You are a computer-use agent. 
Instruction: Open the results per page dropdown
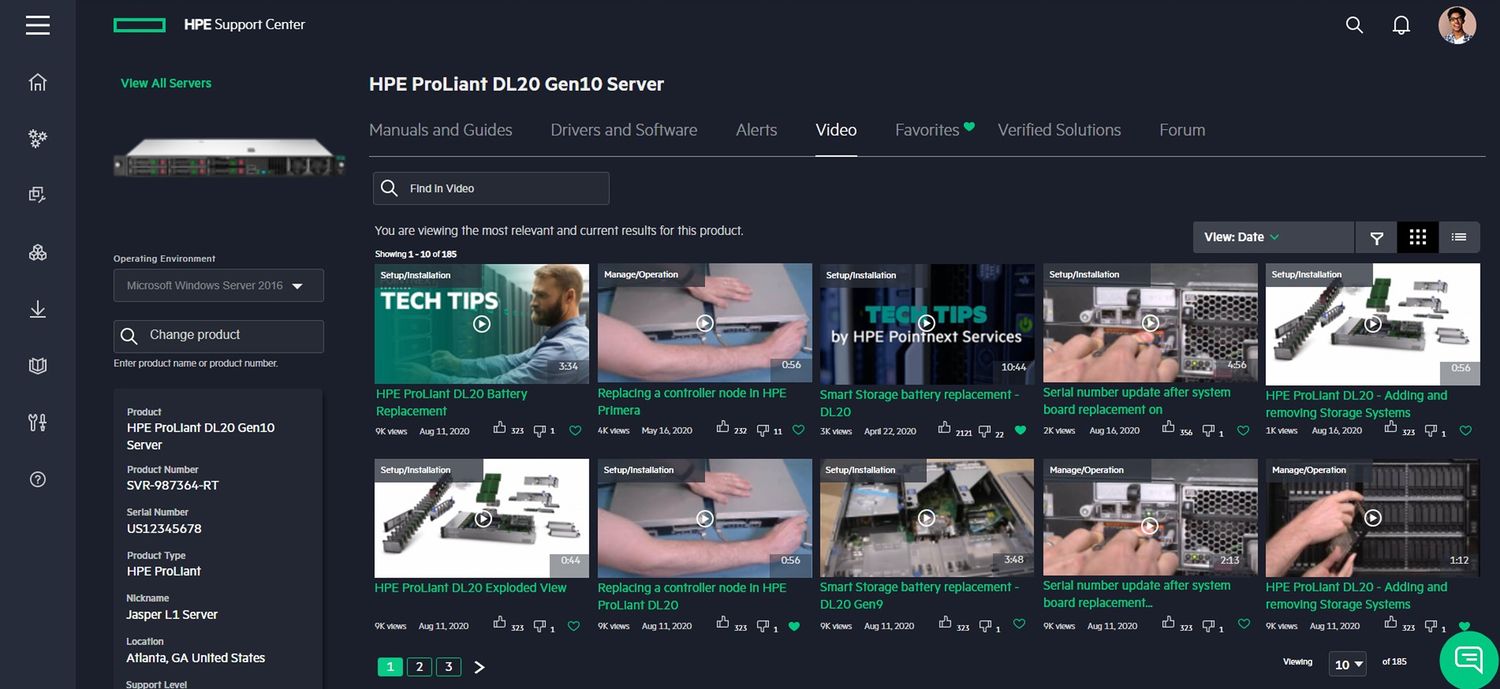click(x=1349, y=664)
